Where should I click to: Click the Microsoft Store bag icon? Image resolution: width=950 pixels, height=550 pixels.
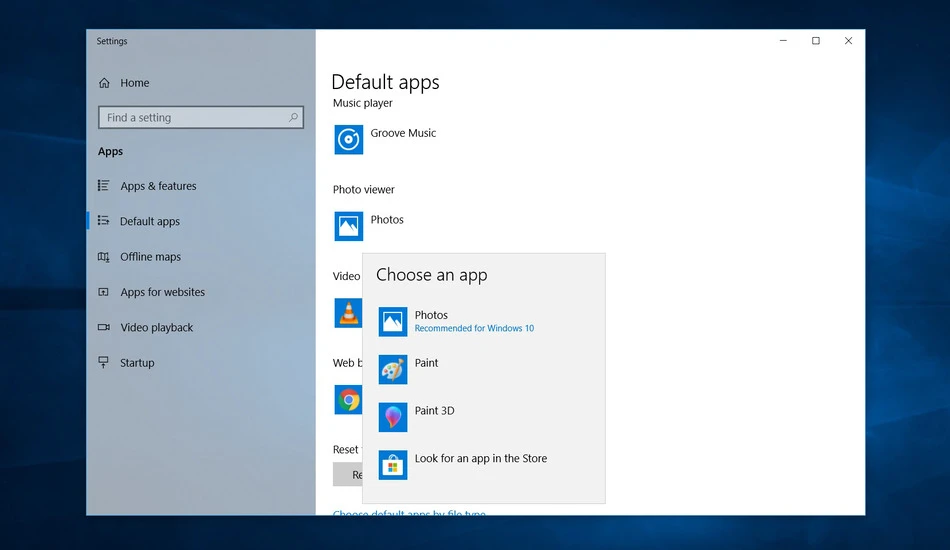click(393, 465)
